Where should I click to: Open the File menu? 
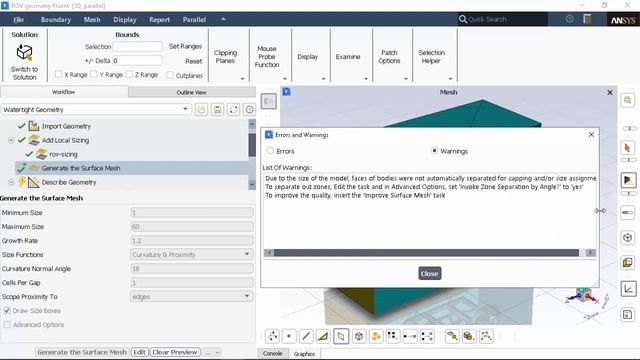18,20
